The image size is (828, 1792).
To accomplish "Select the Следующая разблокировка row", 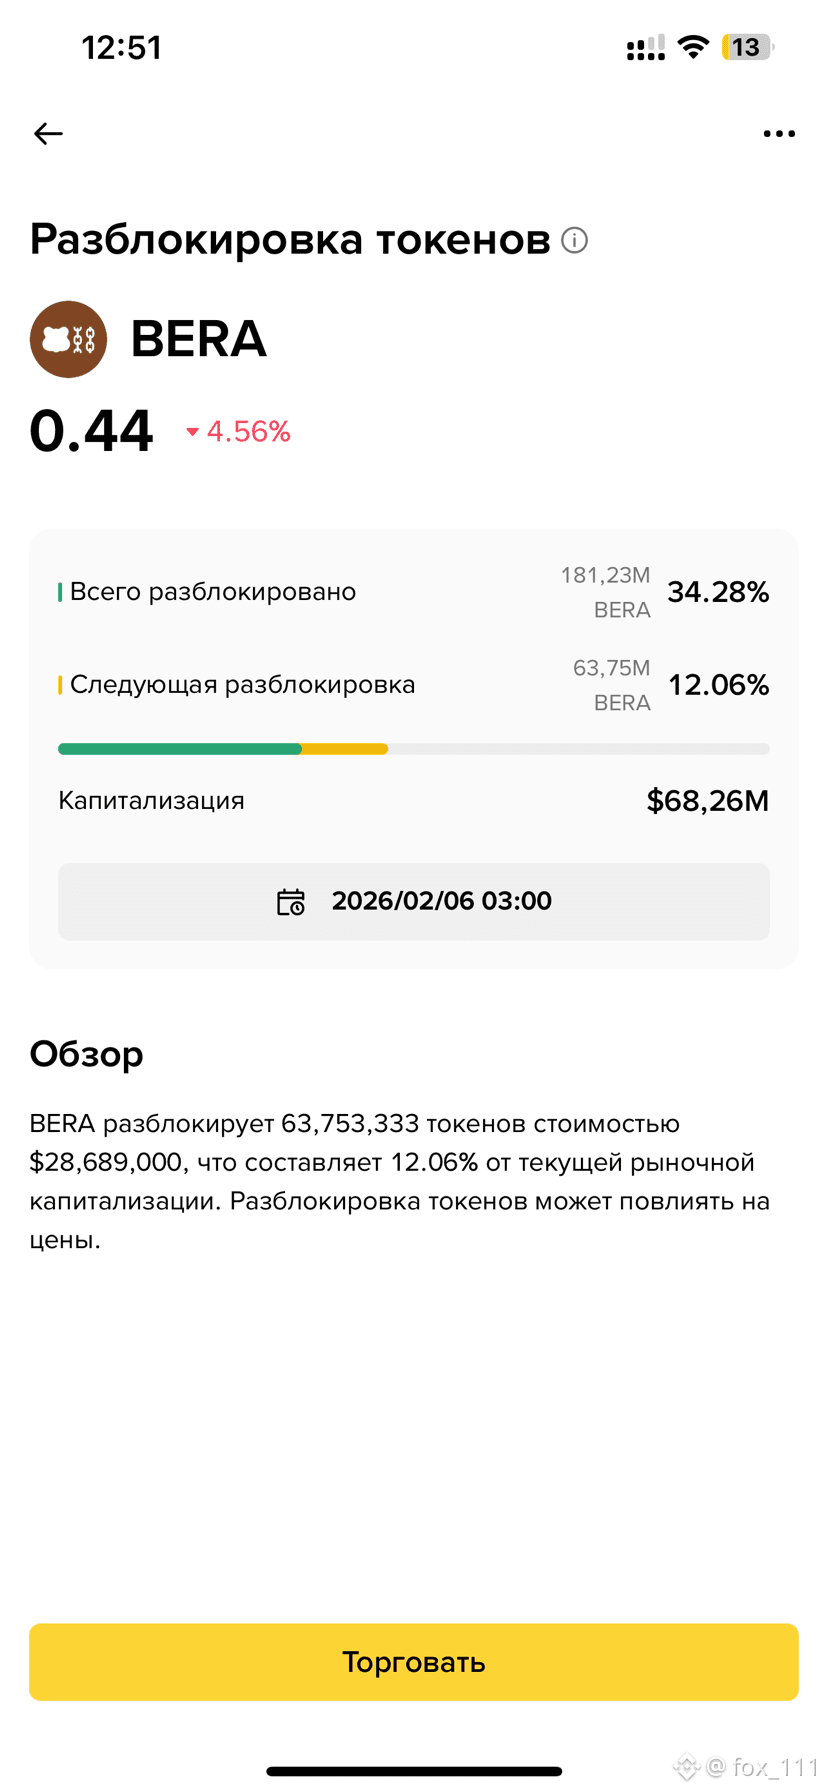I will (414, 685).
